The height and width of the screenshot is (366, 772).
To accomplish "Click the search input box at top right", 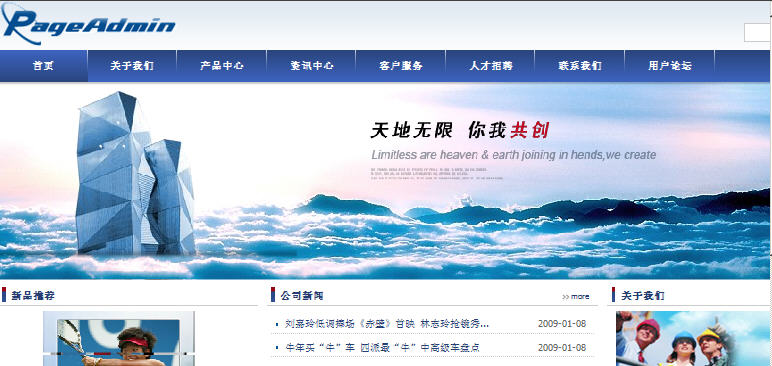I will pyautogui.click(x=758, y=33).
